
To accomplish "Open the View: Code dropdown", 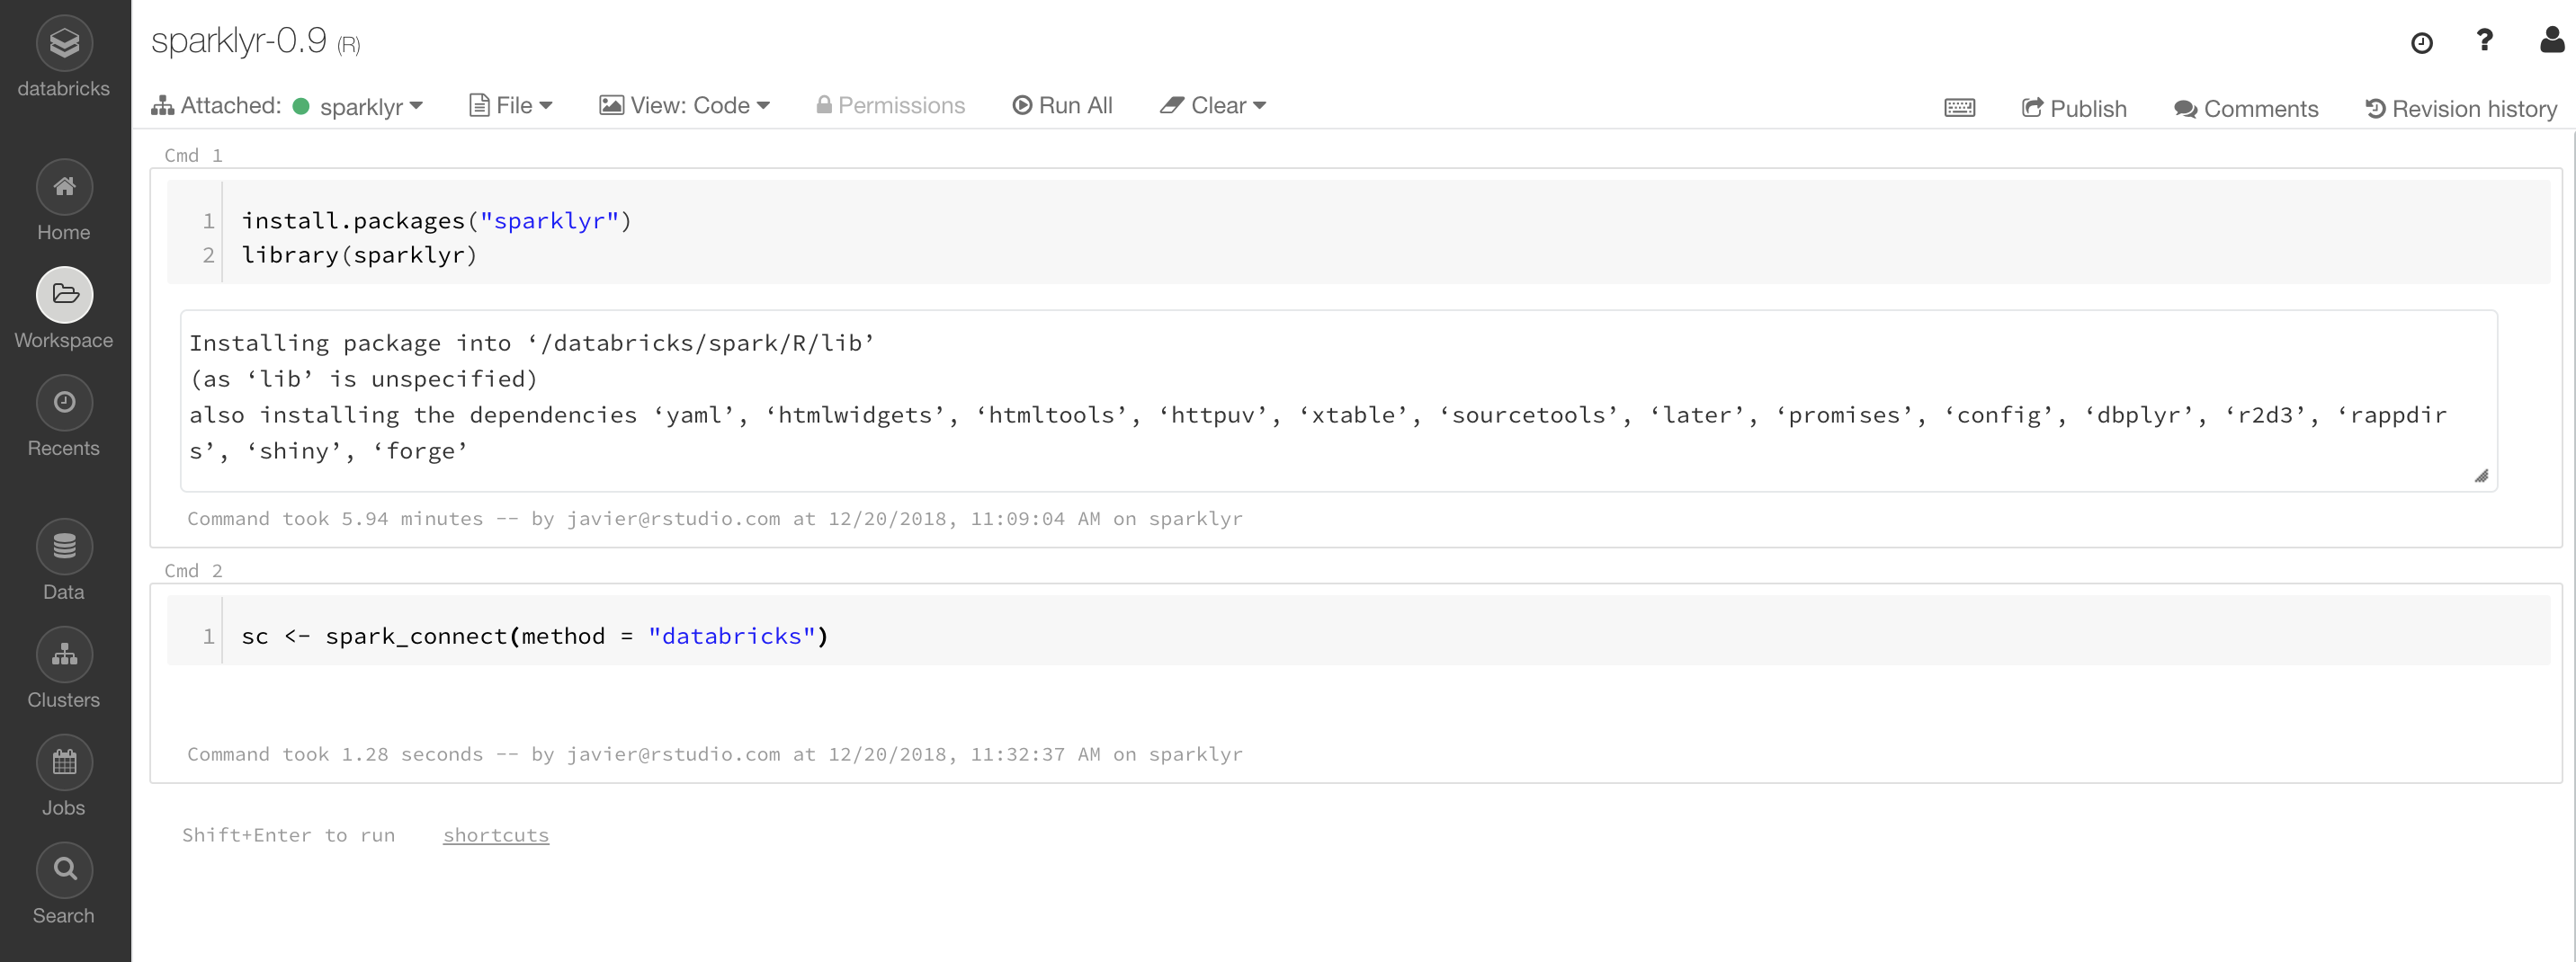I will click(x=684, y=106).
